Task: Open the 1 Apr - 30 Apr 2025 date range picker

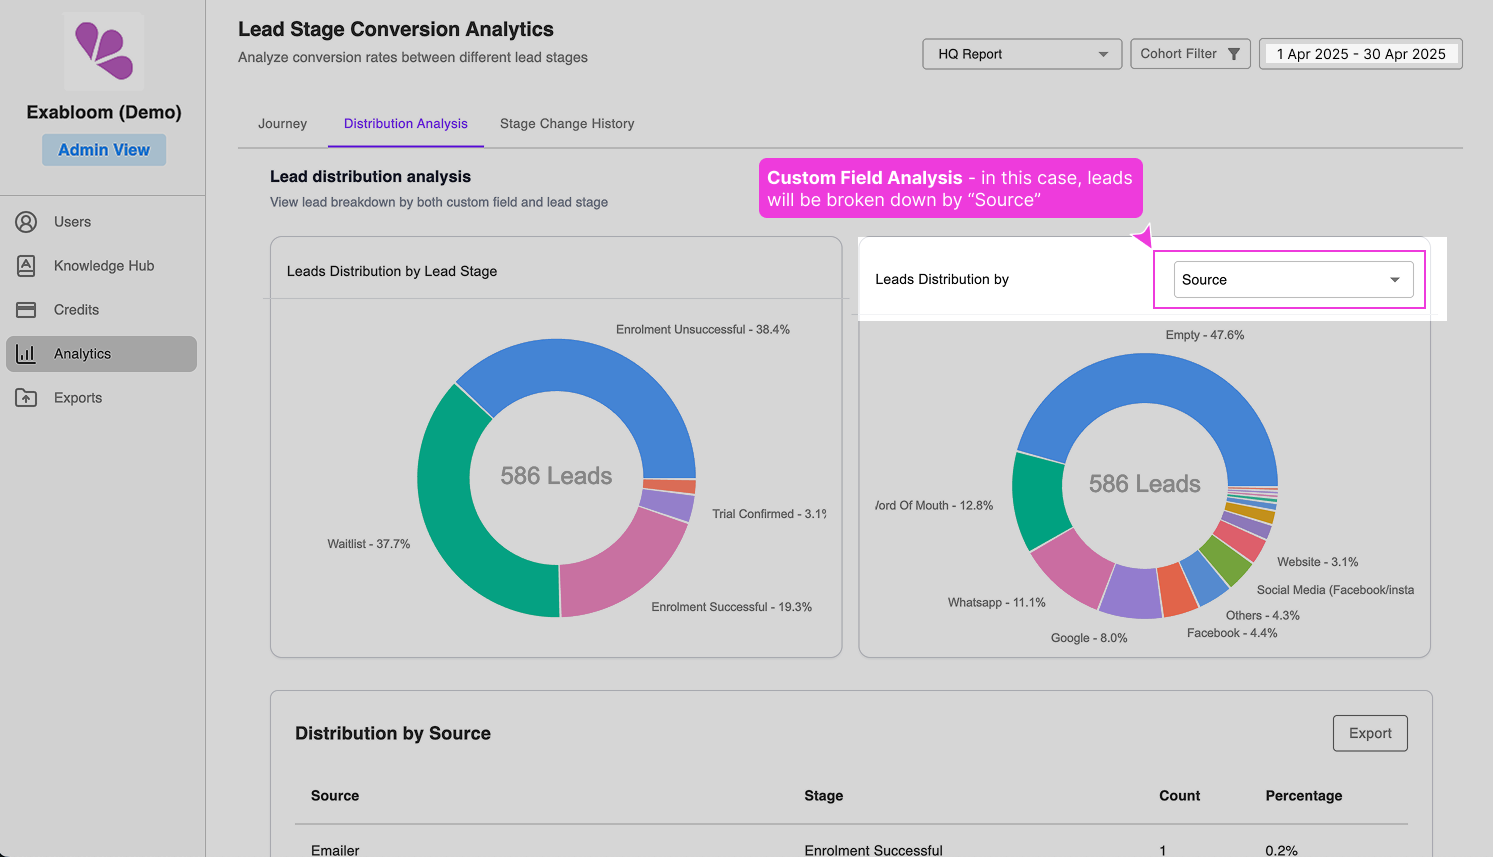Action: pos(1360,53)
